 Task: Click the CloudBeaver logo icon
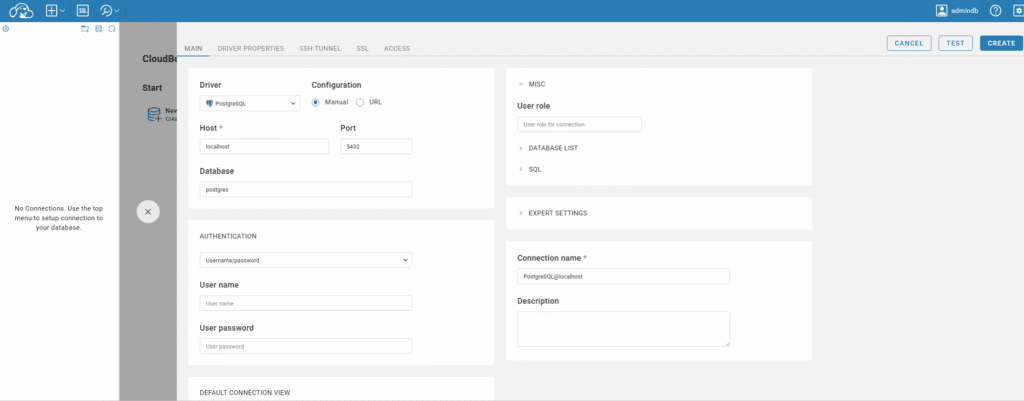point(21,10)
